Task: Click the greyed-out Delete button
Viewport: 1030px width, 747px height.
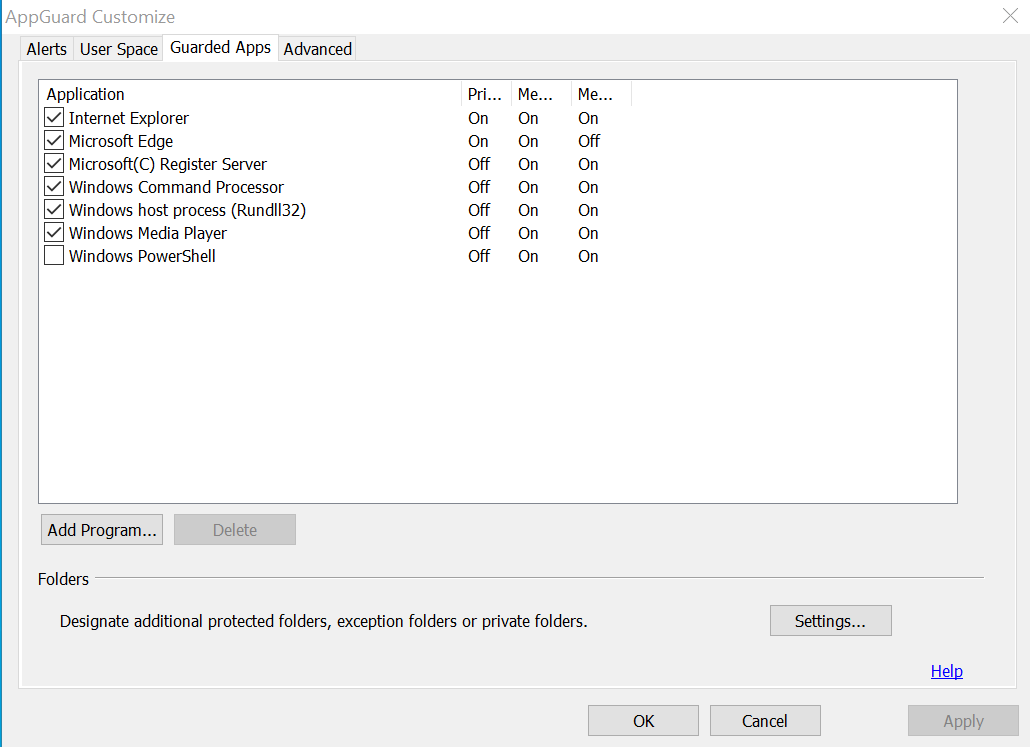Action: pyautogui.click(x=235, y=530)
